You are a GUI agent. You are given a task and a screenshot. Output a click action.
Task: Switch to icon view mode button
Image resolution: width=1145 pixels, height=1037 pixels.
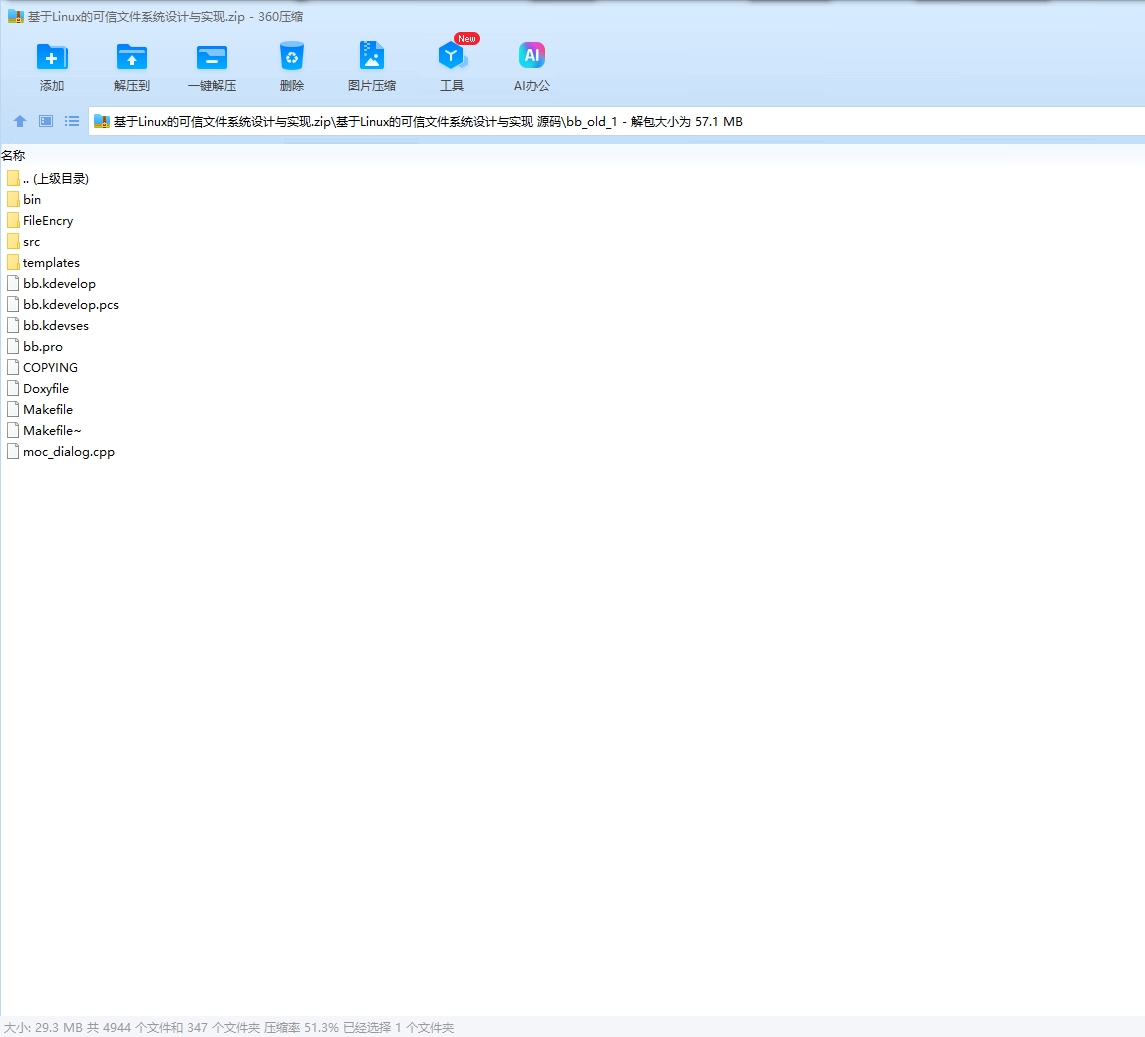pyautogui.click(x=46, y=121)
